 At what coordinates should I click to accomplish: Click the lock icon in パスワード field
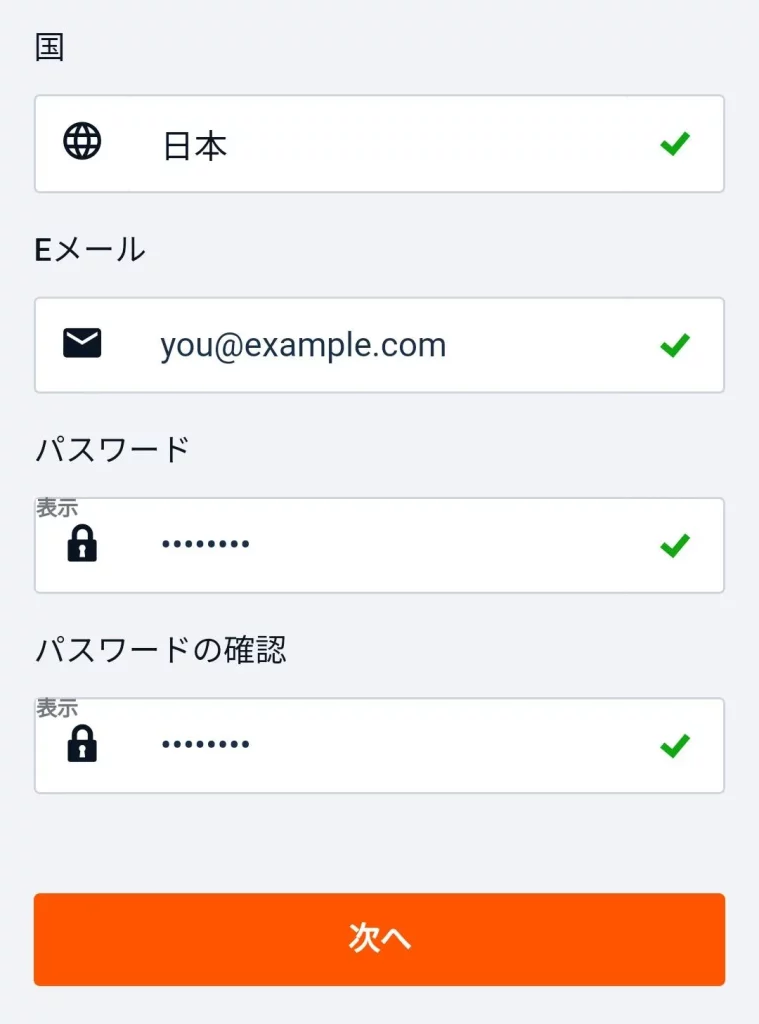[x=82, y=544]
